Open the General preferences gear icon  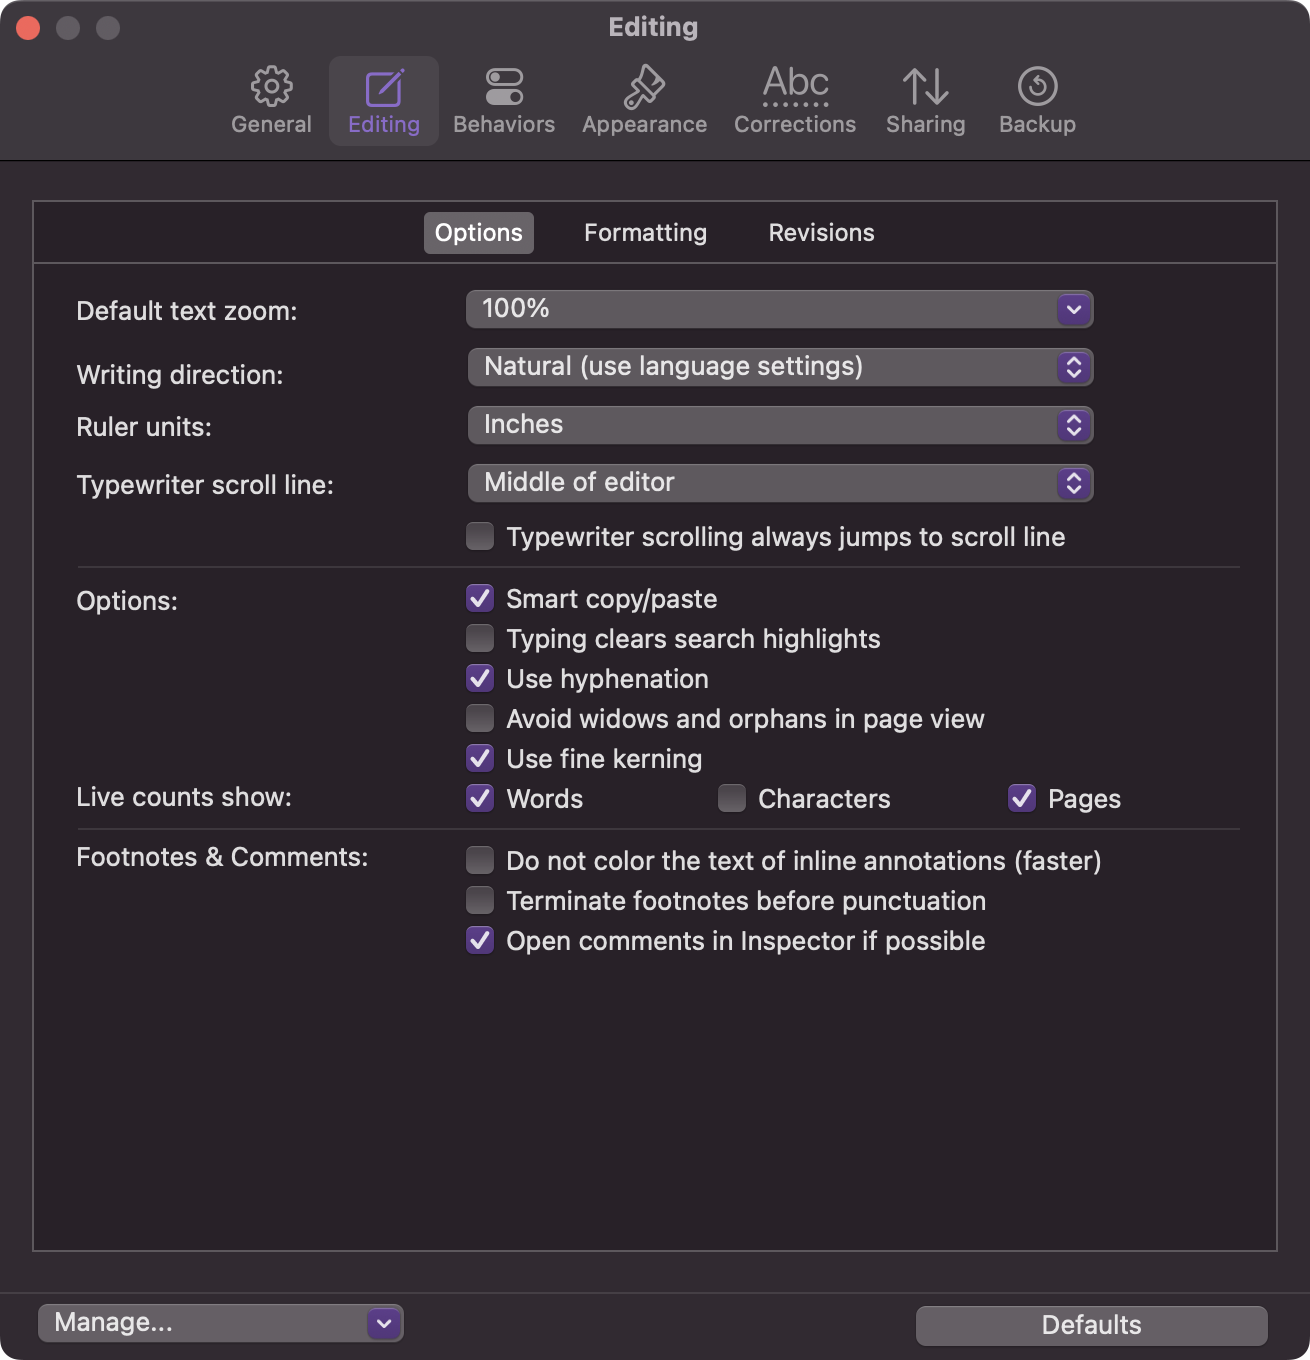point(271,87)
